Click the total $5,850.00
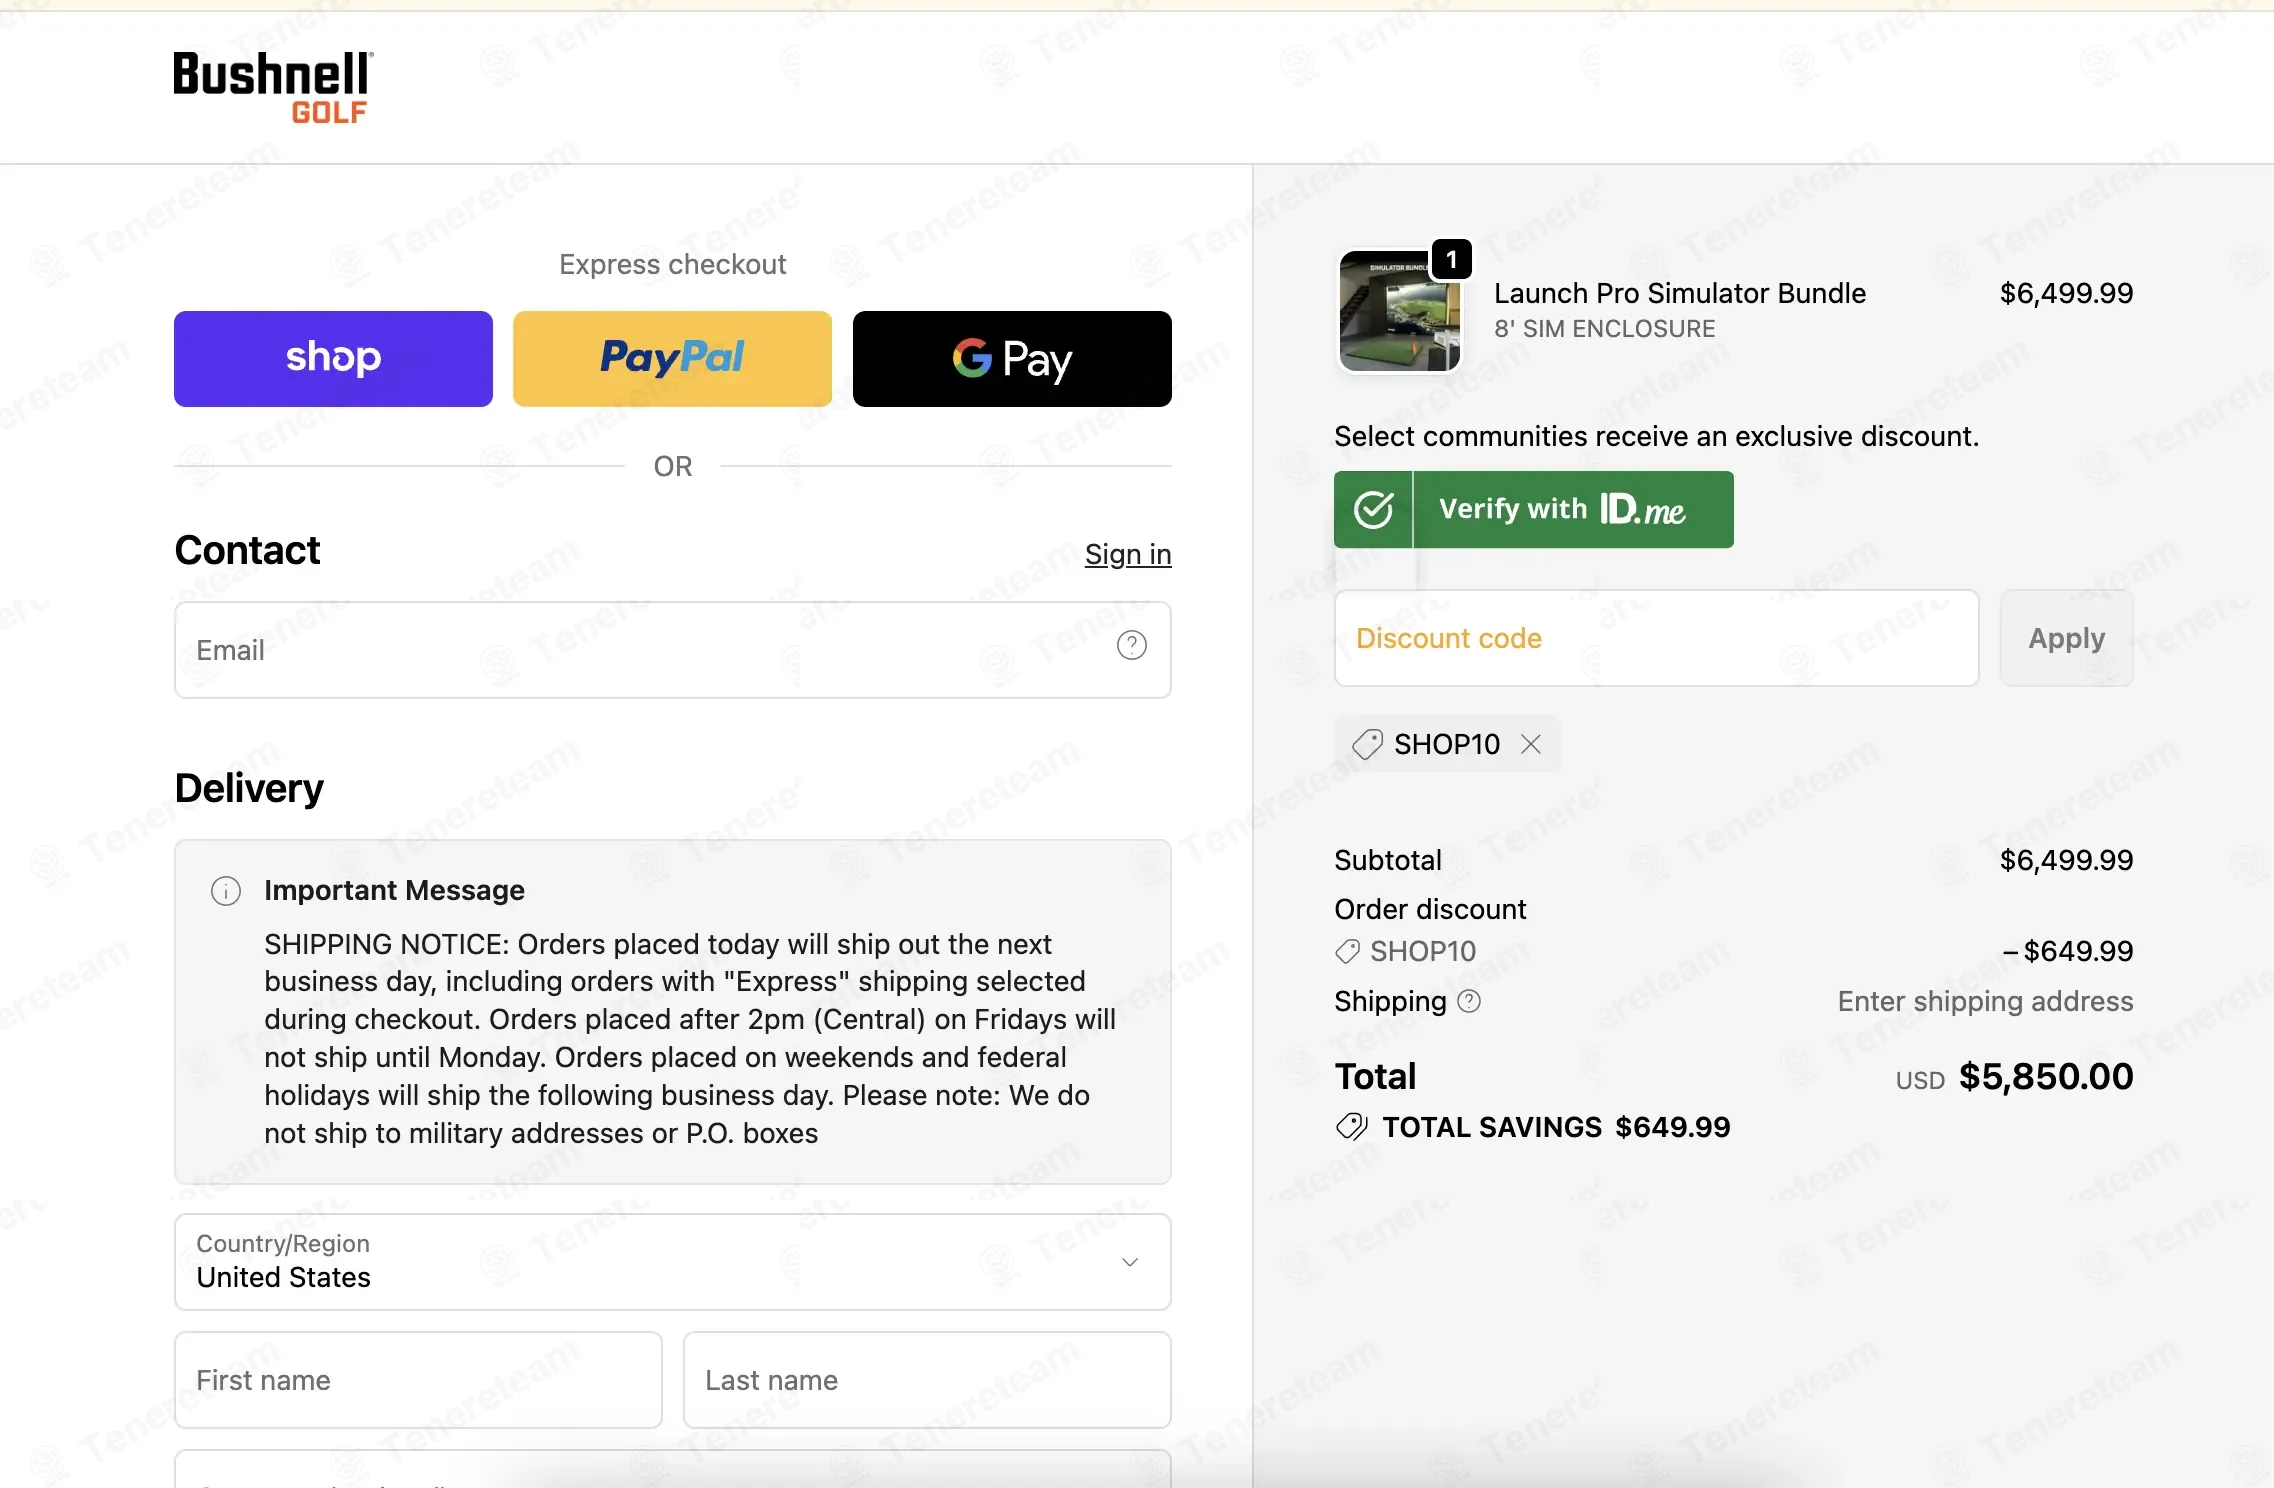2274x1488 pixels. [x=2046, y=1077]
